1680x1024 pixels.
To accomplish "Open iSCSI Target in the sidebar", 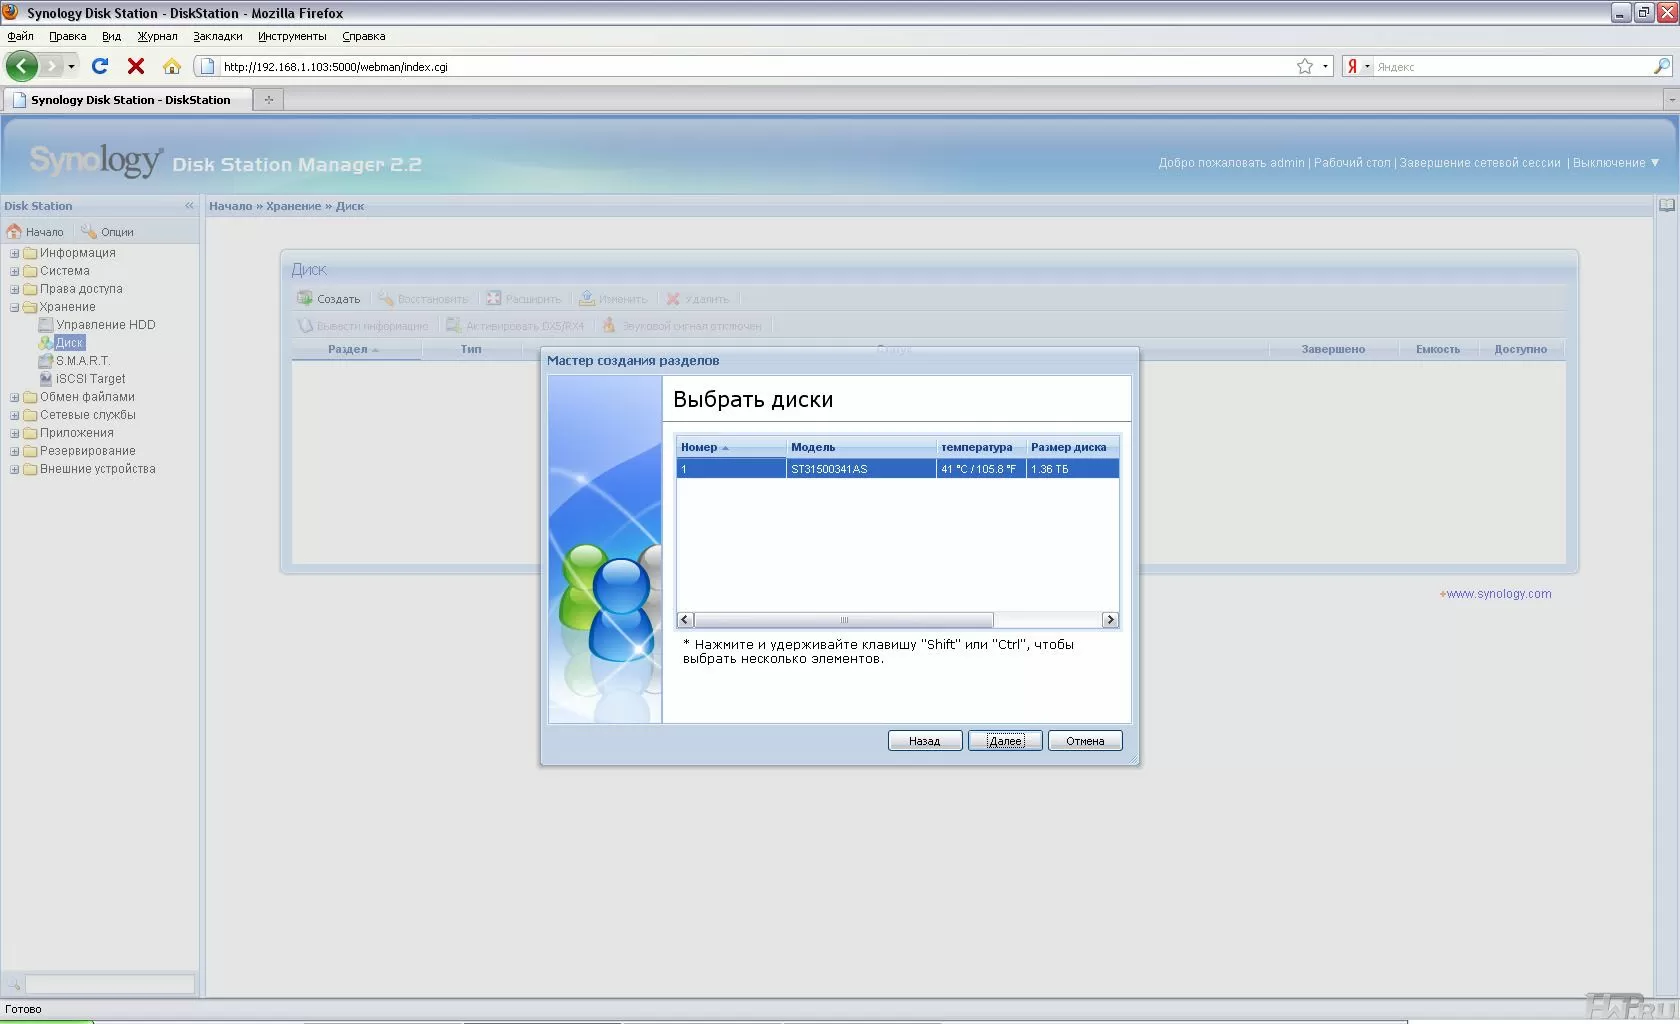I will pyautogui.click(x=90, y=379).
